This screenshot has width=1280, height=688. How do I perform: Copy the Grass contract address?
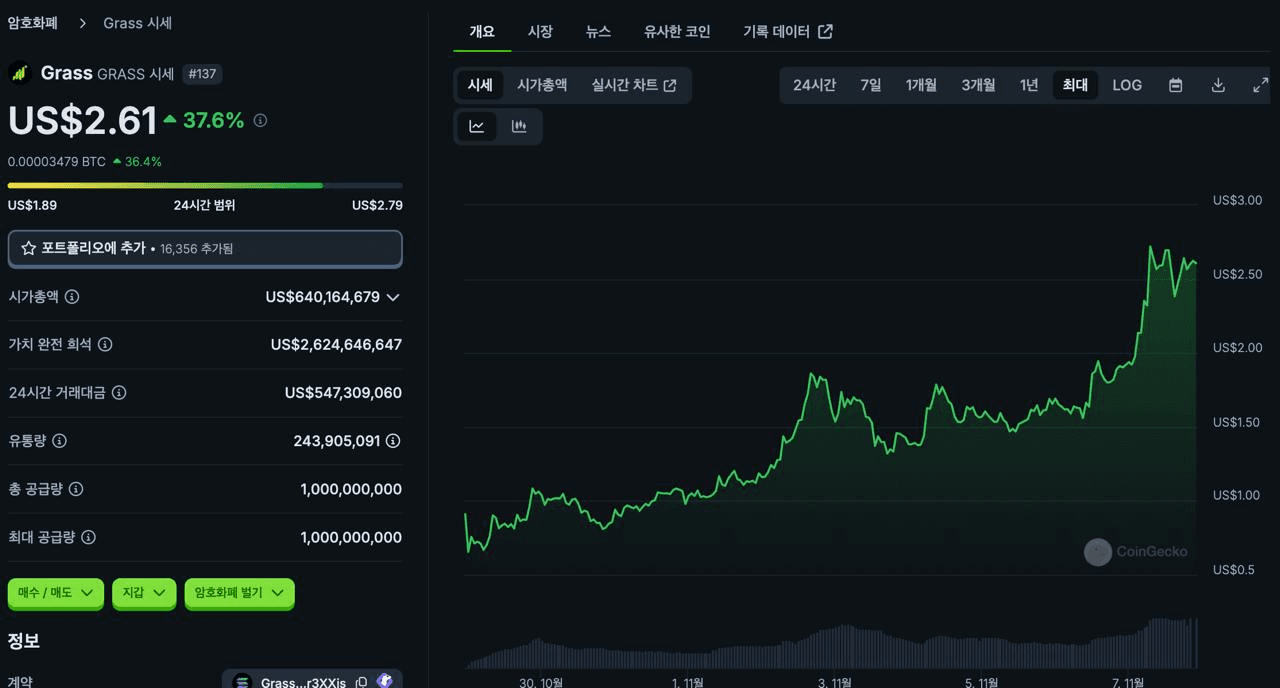click(361, 683)
